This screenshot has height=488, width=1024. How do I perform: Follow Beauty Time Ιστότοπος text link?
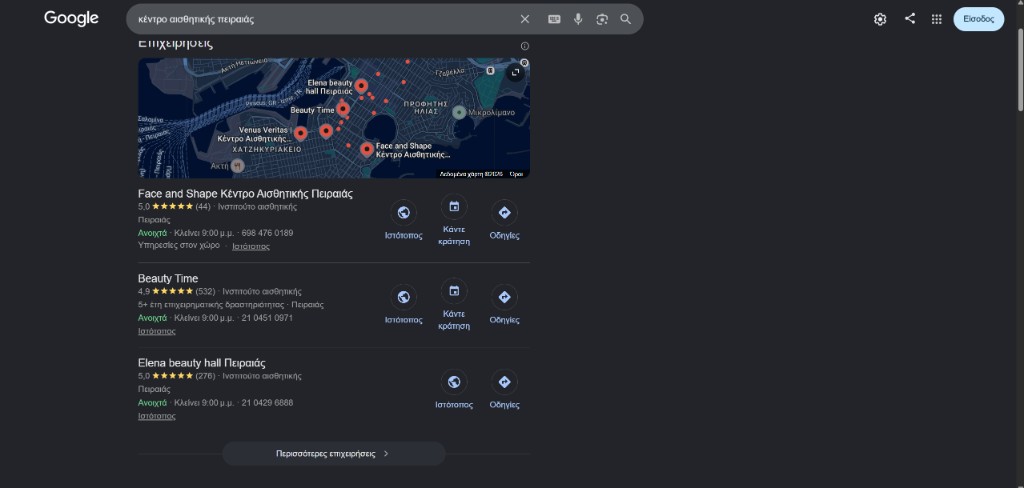pyautogui.click(x=157, y=331)
